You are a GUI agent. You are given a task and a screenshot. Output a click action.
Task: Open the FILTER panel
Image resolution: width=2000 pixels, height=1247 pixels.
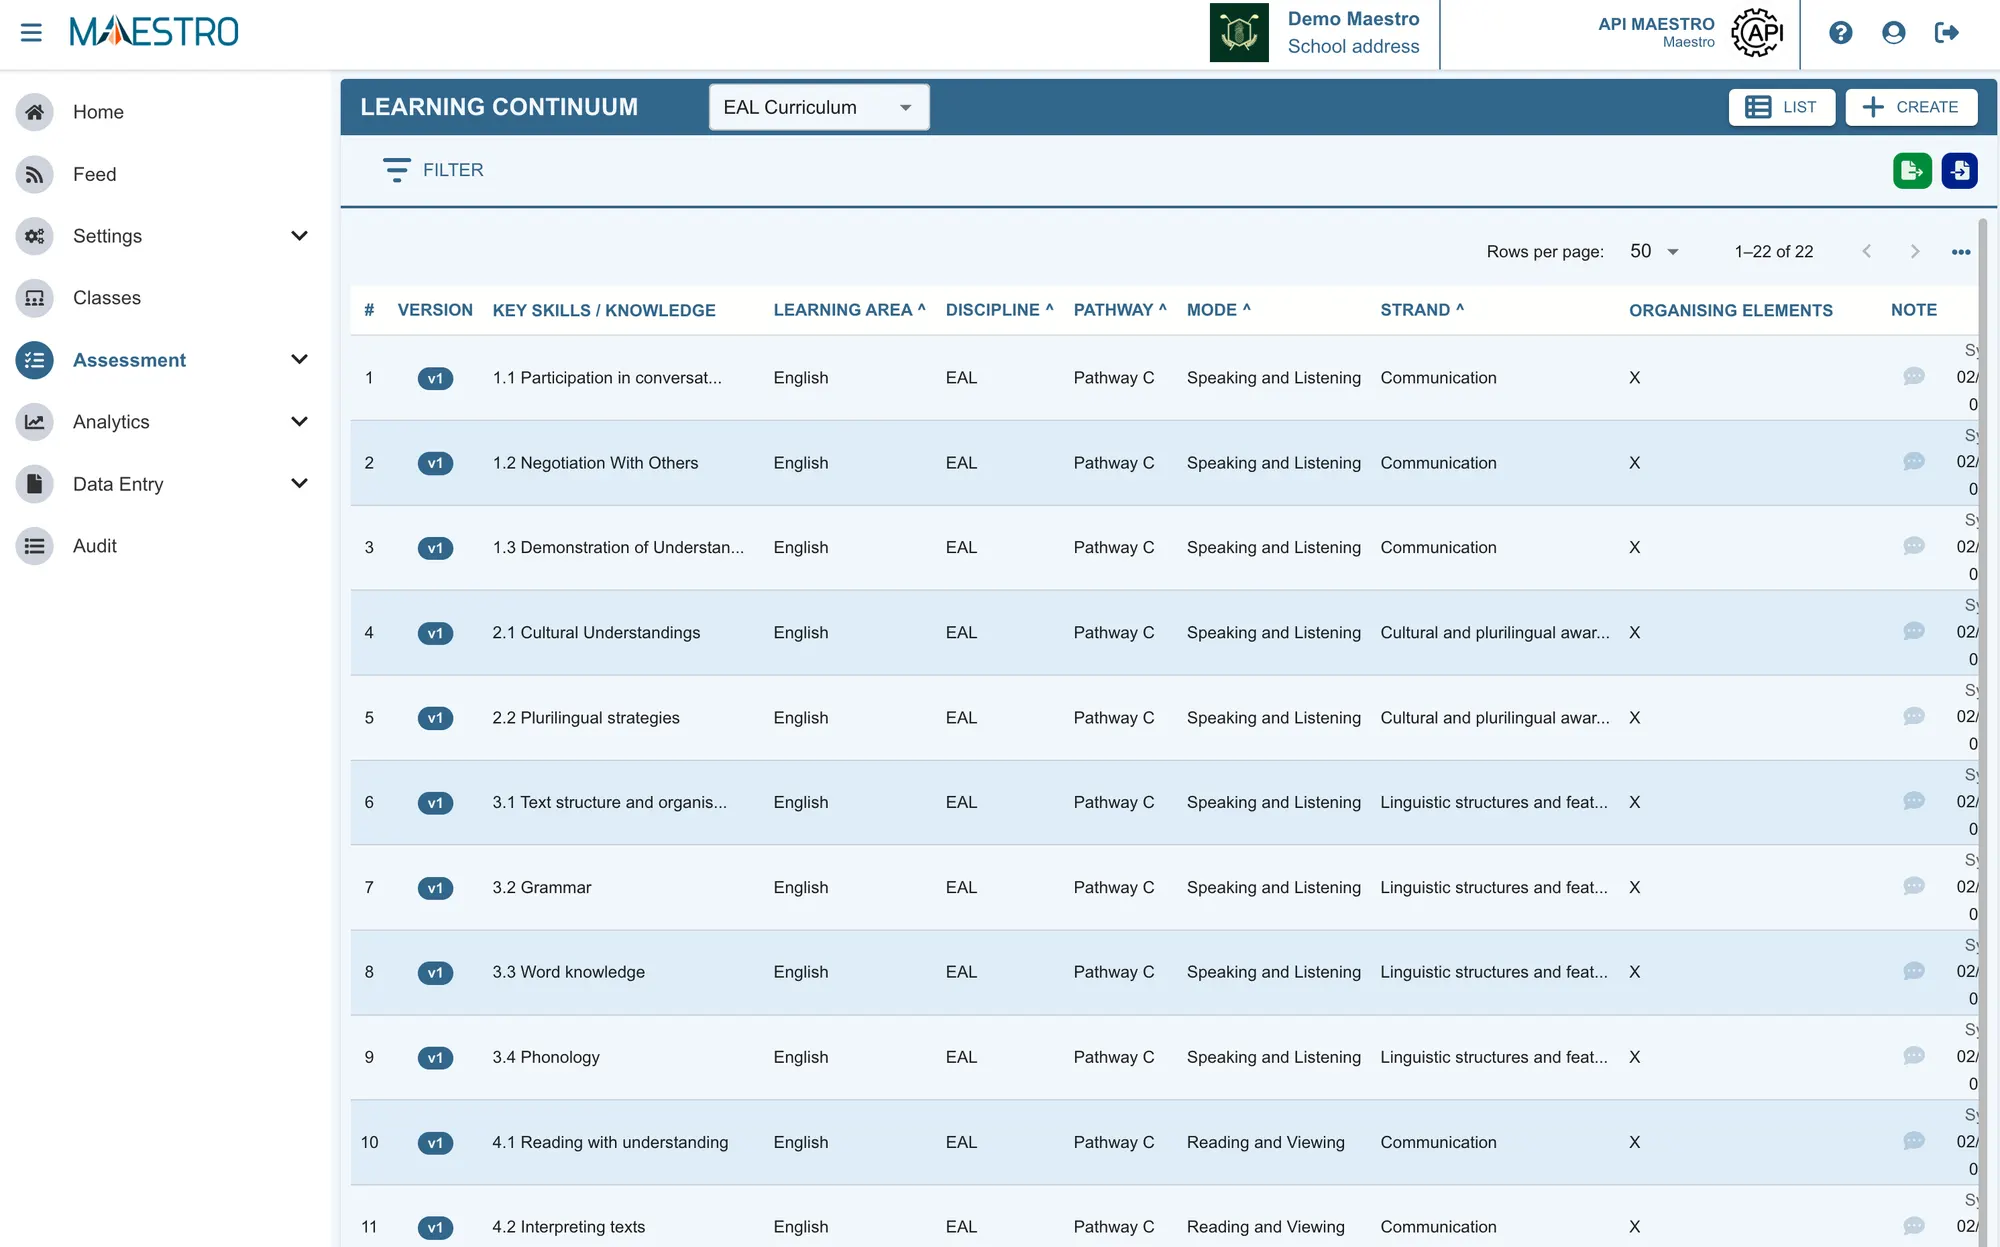[x=433, y=170]
